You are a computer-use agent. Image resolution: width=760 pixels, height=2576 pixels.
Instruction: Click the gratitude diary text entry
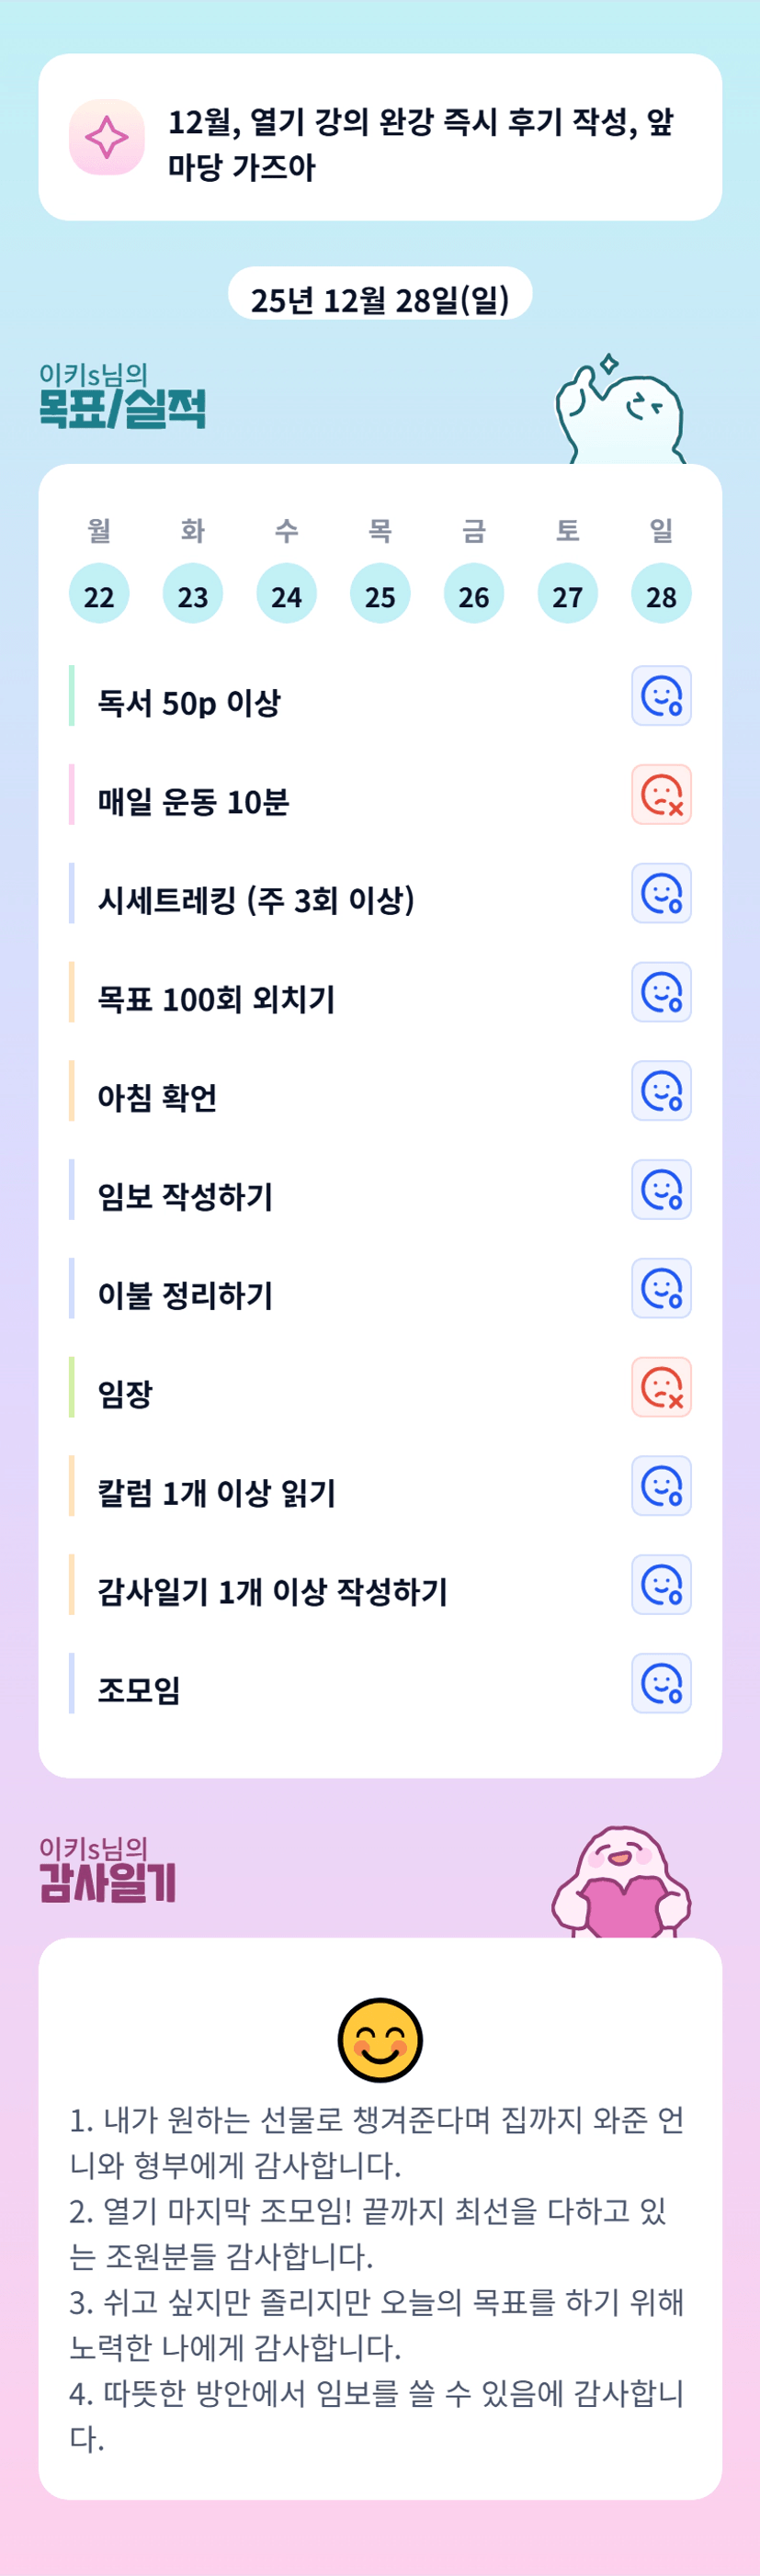378,2282
